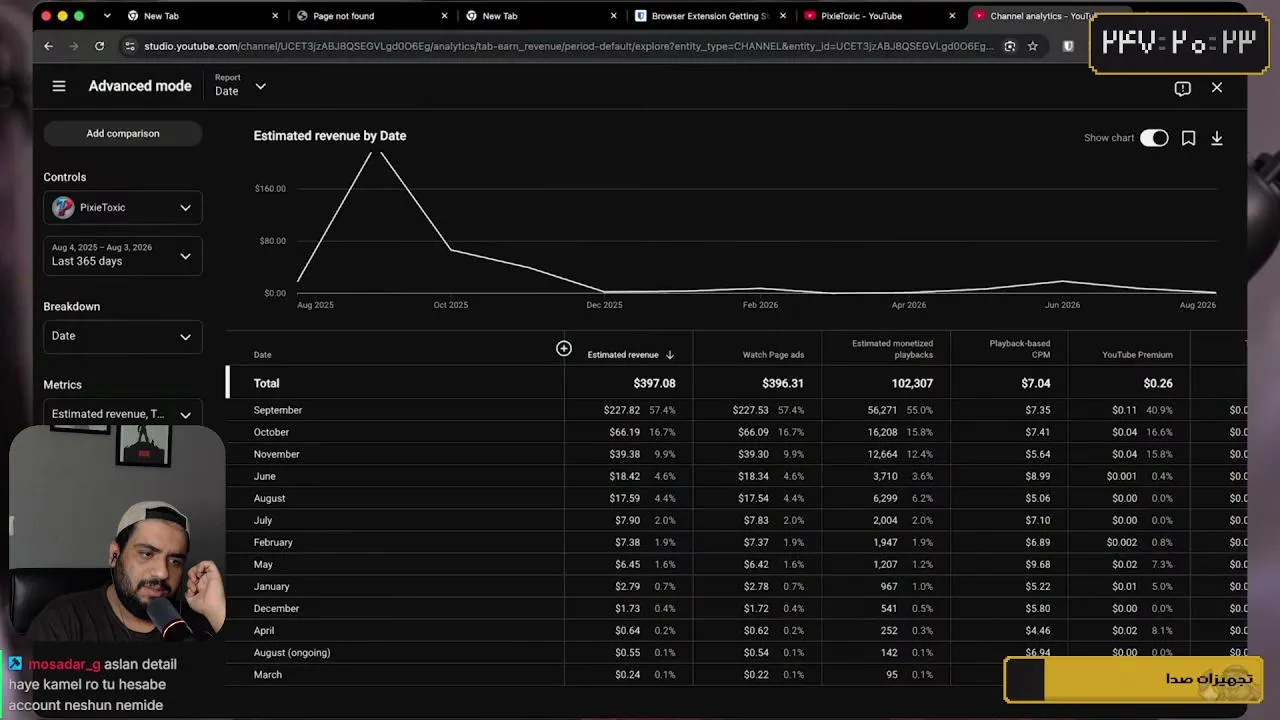This screenshot has height=720, width=1280.
Task: Select the Channel analytics tab
Action: [x=1040, y=16]
